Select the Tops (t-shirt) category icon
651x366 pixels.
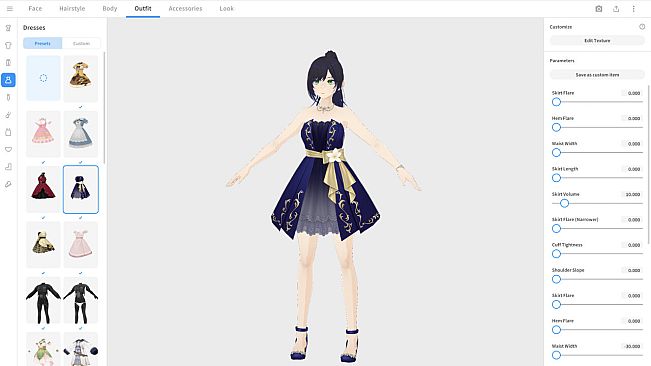coord(8,45)
